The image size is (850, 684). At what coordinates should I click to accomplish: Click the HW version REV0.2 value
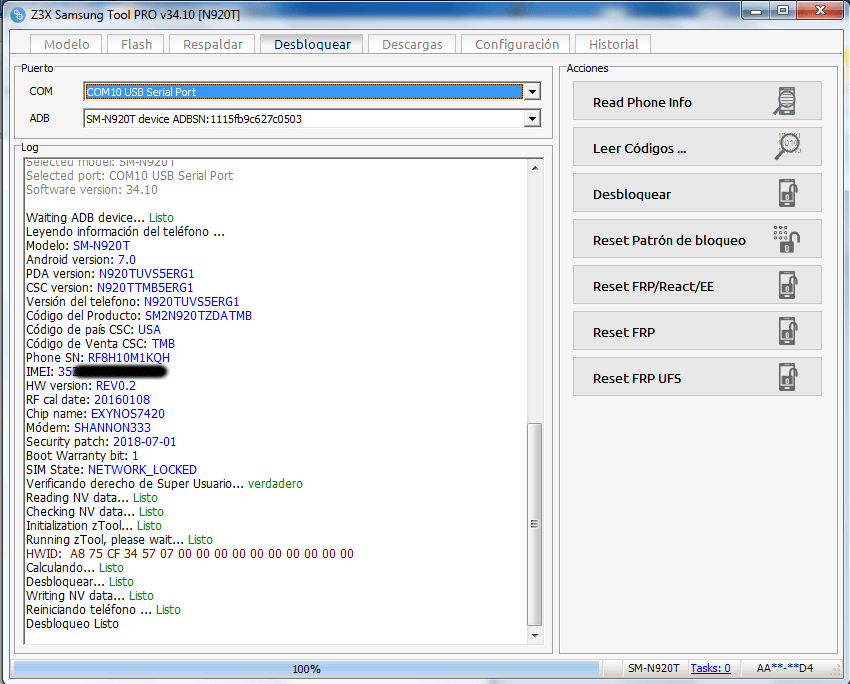[115, 385]
